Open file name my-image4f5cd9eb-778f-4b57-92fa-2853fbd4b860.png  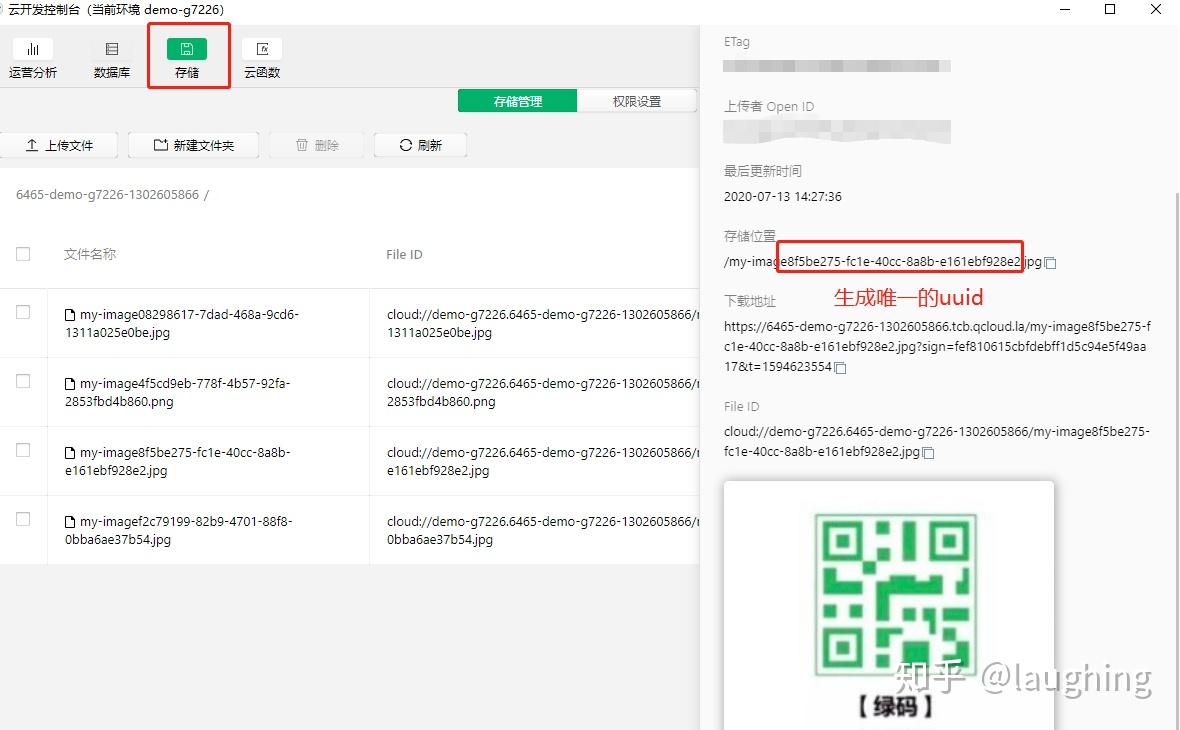click(178, 392)
